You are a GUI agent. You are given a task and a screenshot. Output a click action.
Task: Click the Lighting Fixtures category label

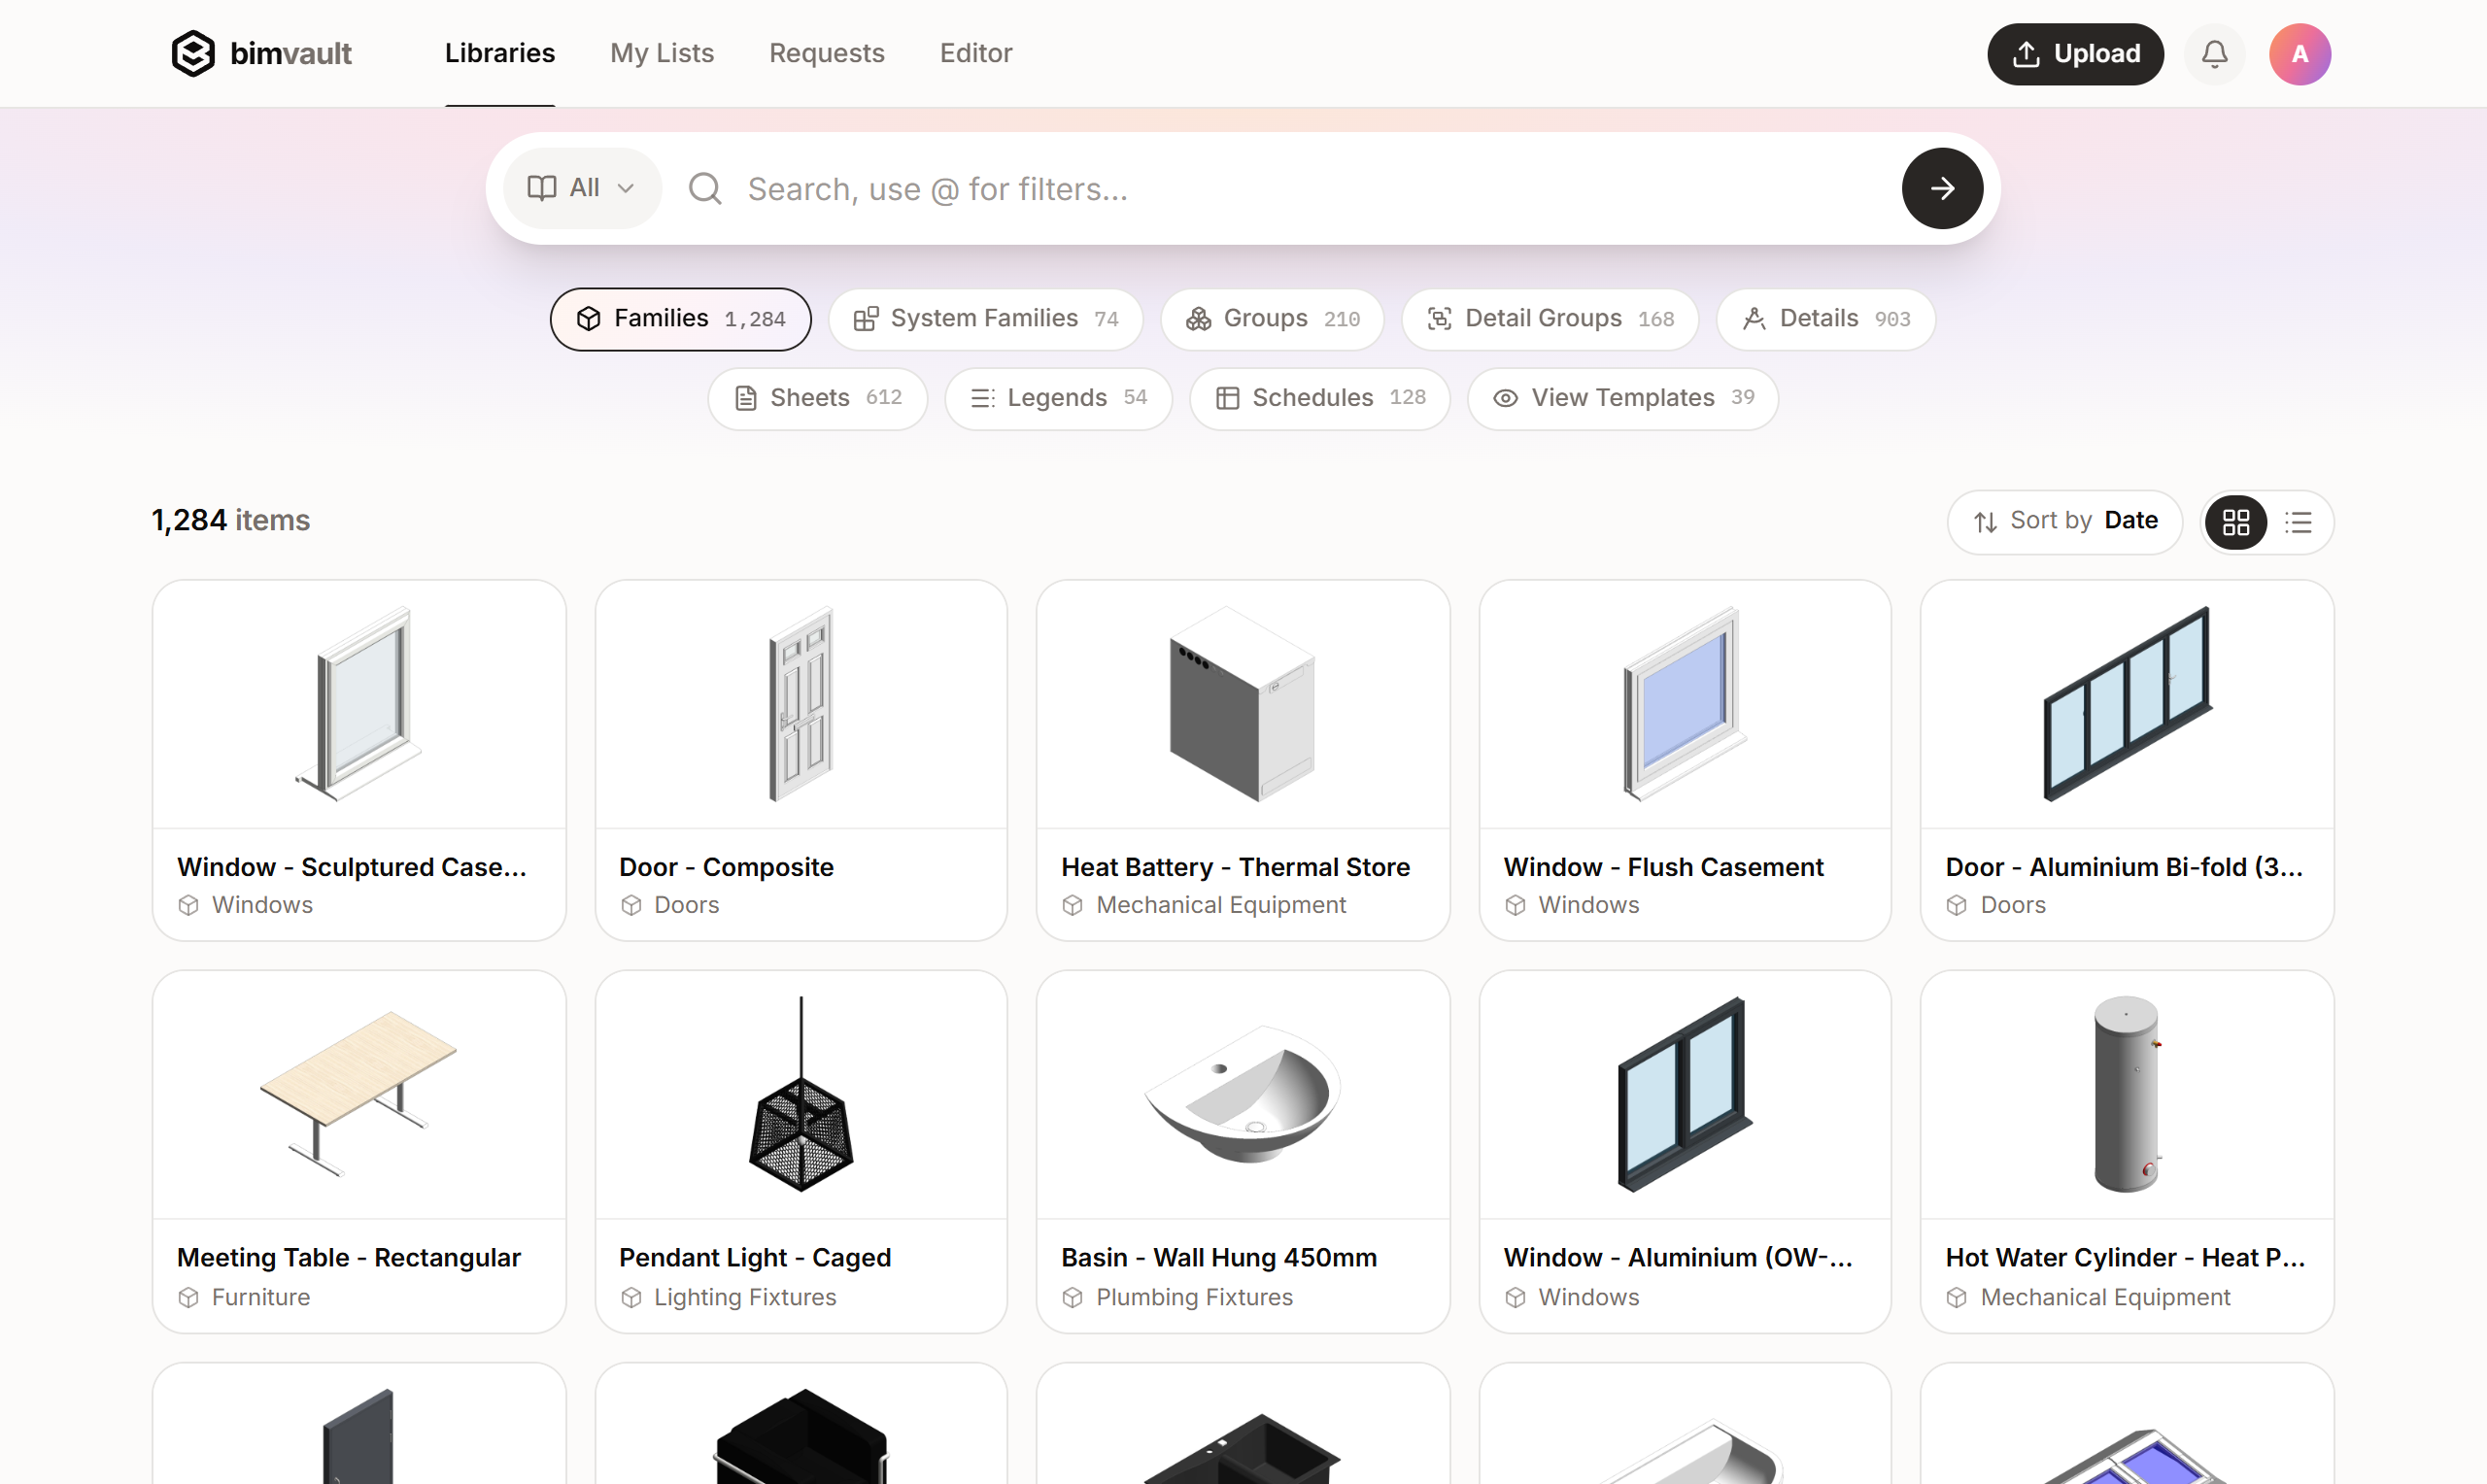pos(745,1297)
